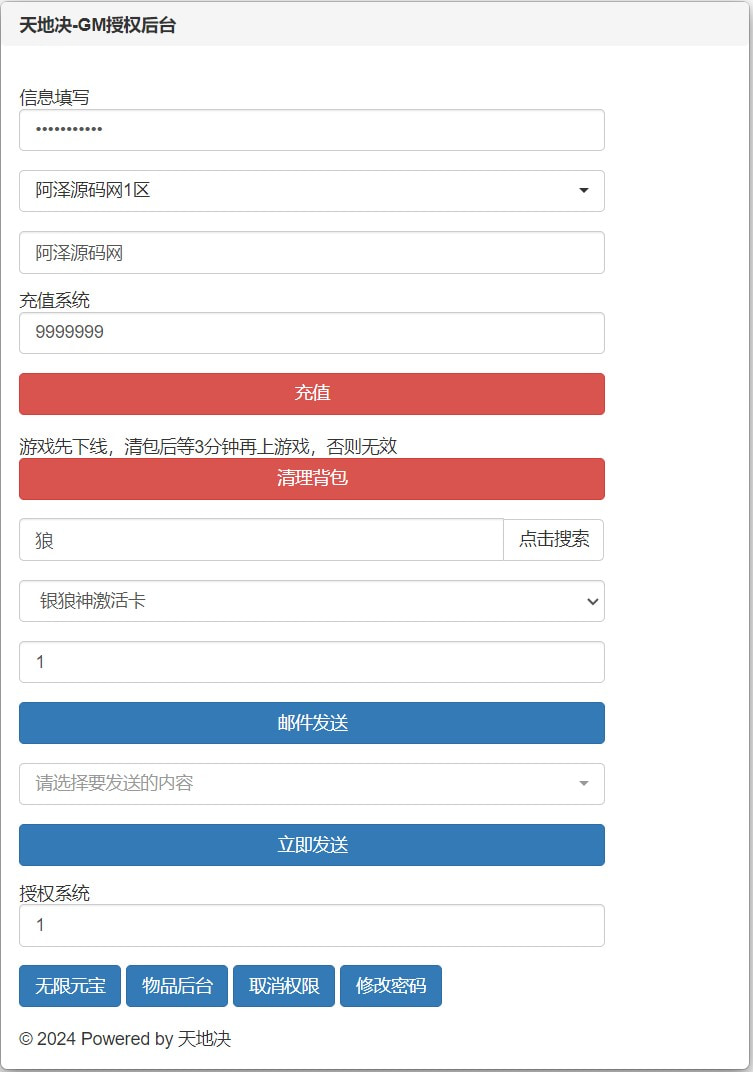Viewport: 753px width, 1072px height.
Task: Select the 修改密码 button
Action: 391,986
